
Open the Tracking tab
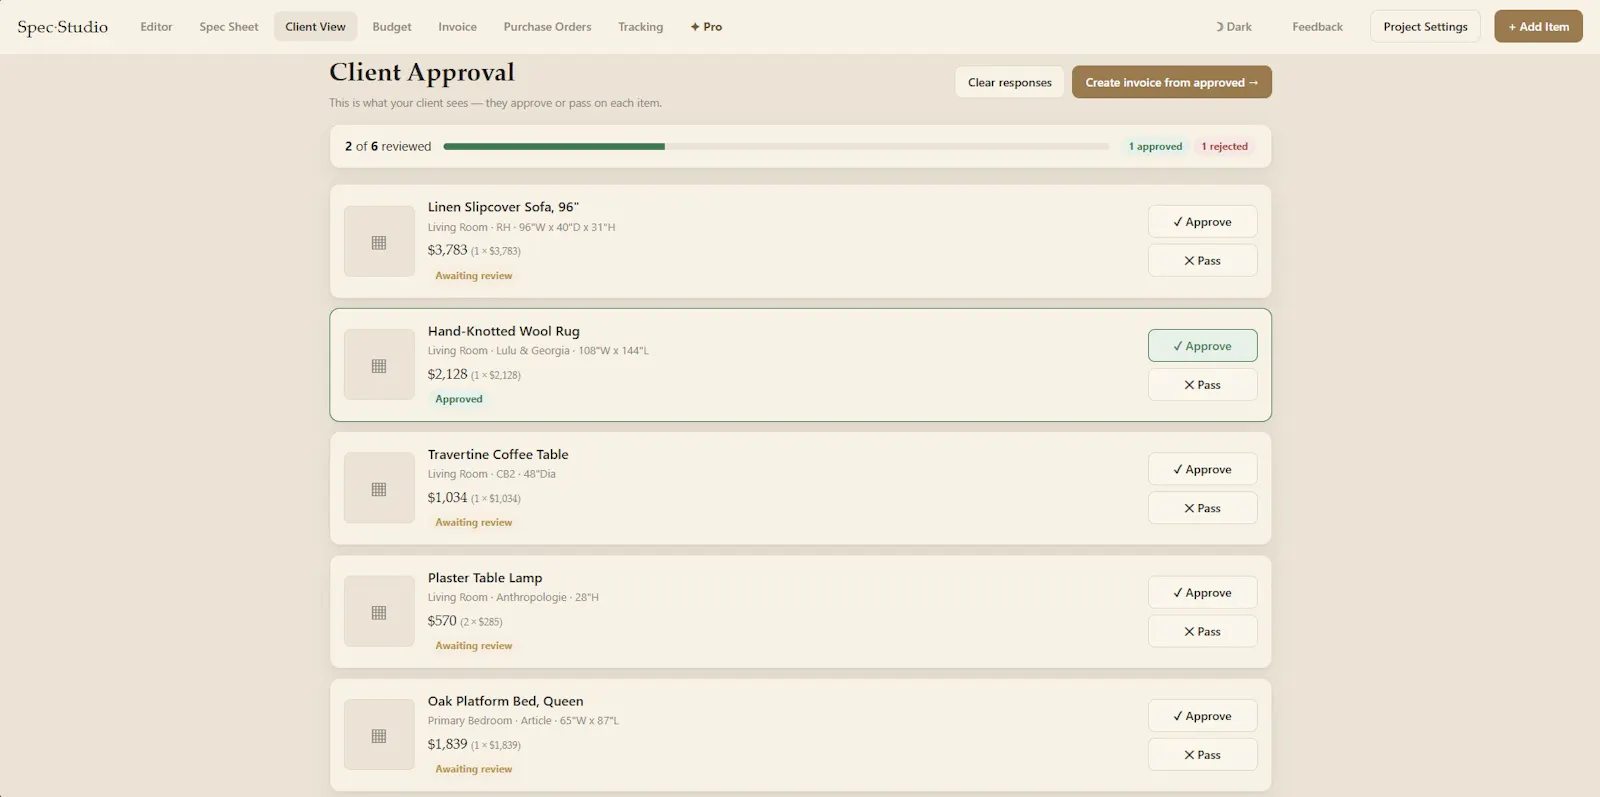point(640,27)
